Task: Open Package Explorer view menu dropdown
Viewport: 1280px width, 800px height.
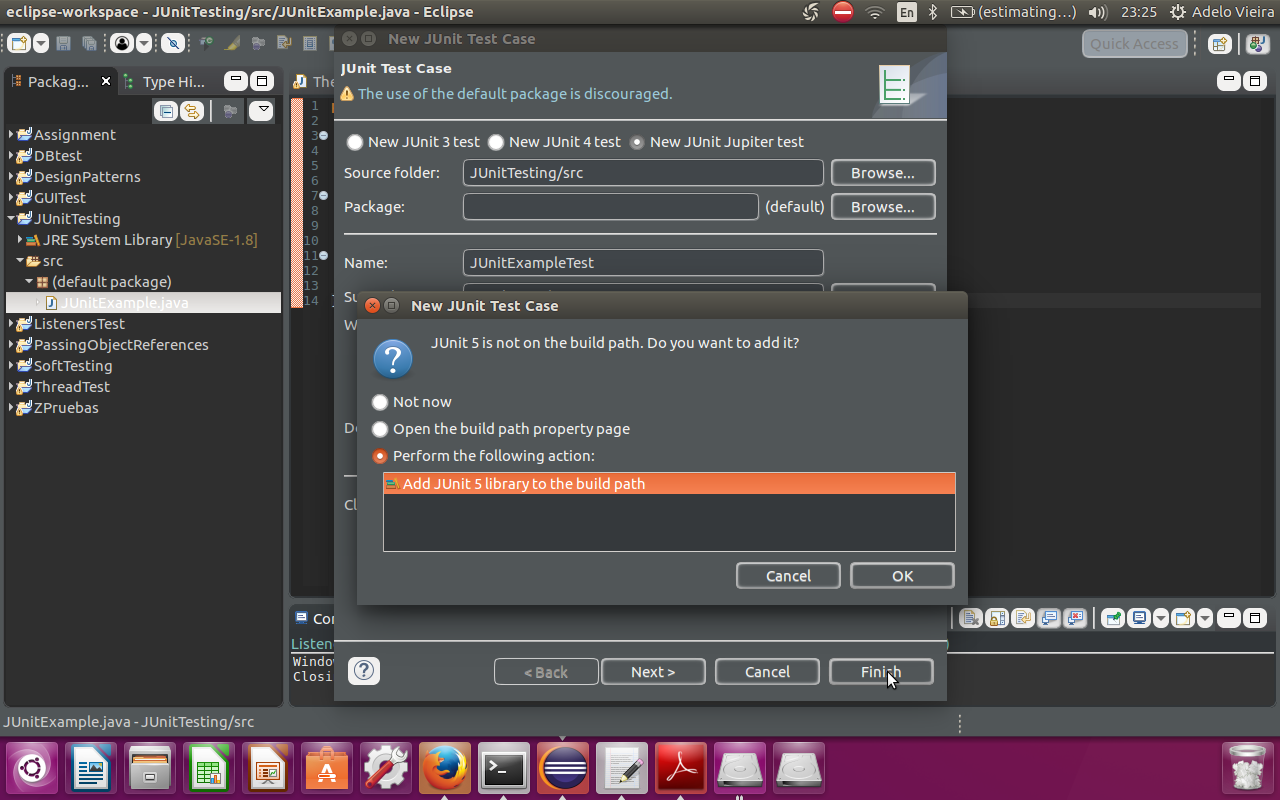Action: (261, 111)
